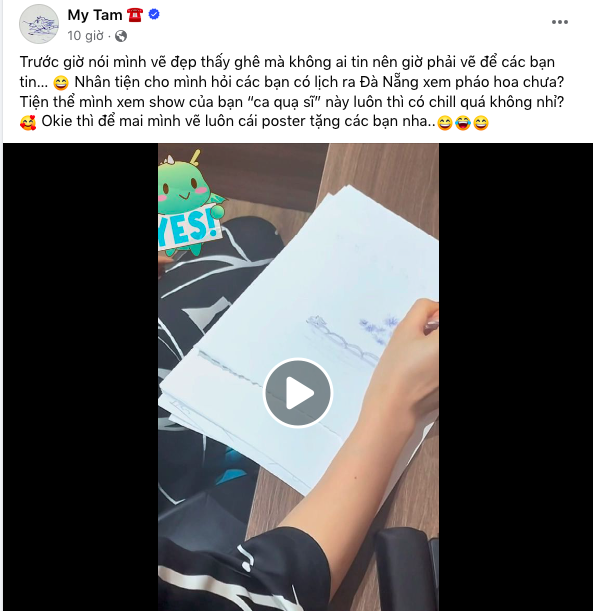Screen dimensions: 593x611
Task: Open the My Tam profile name link
Action: pos(95,15)
